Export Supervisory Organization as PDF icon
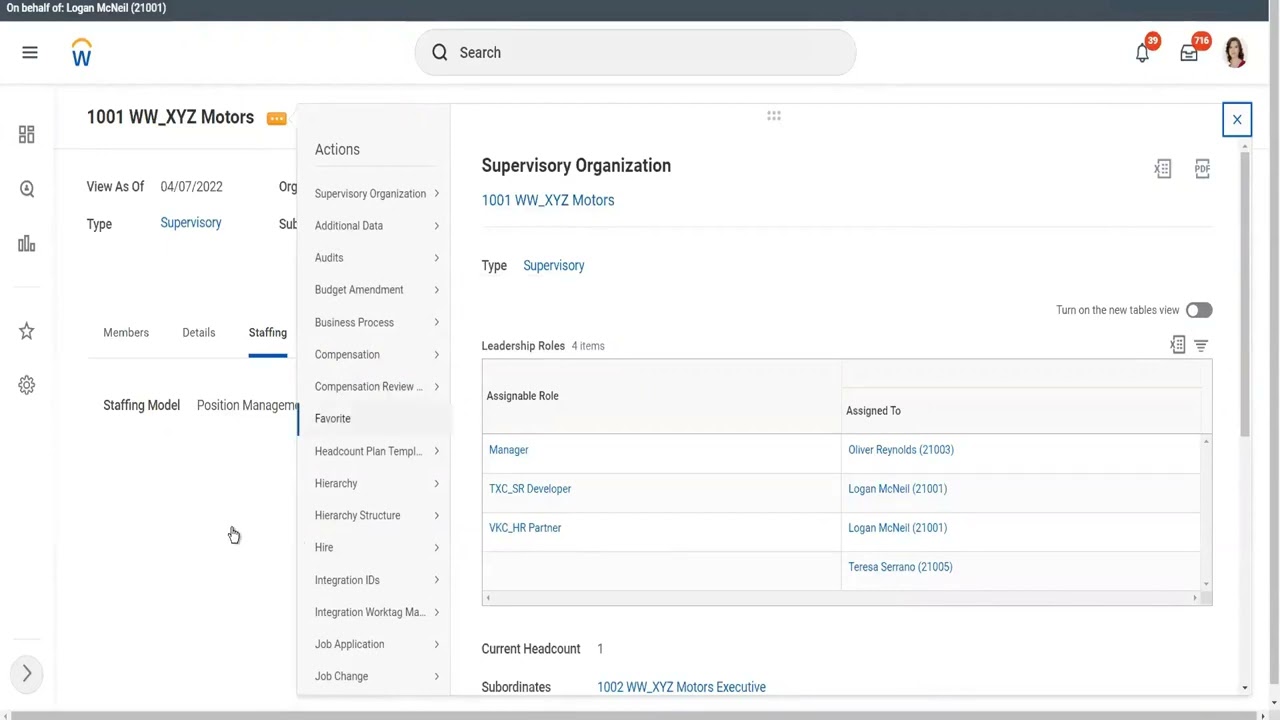The height and width of the screenshot is (720, 1280). (1202, 169)
